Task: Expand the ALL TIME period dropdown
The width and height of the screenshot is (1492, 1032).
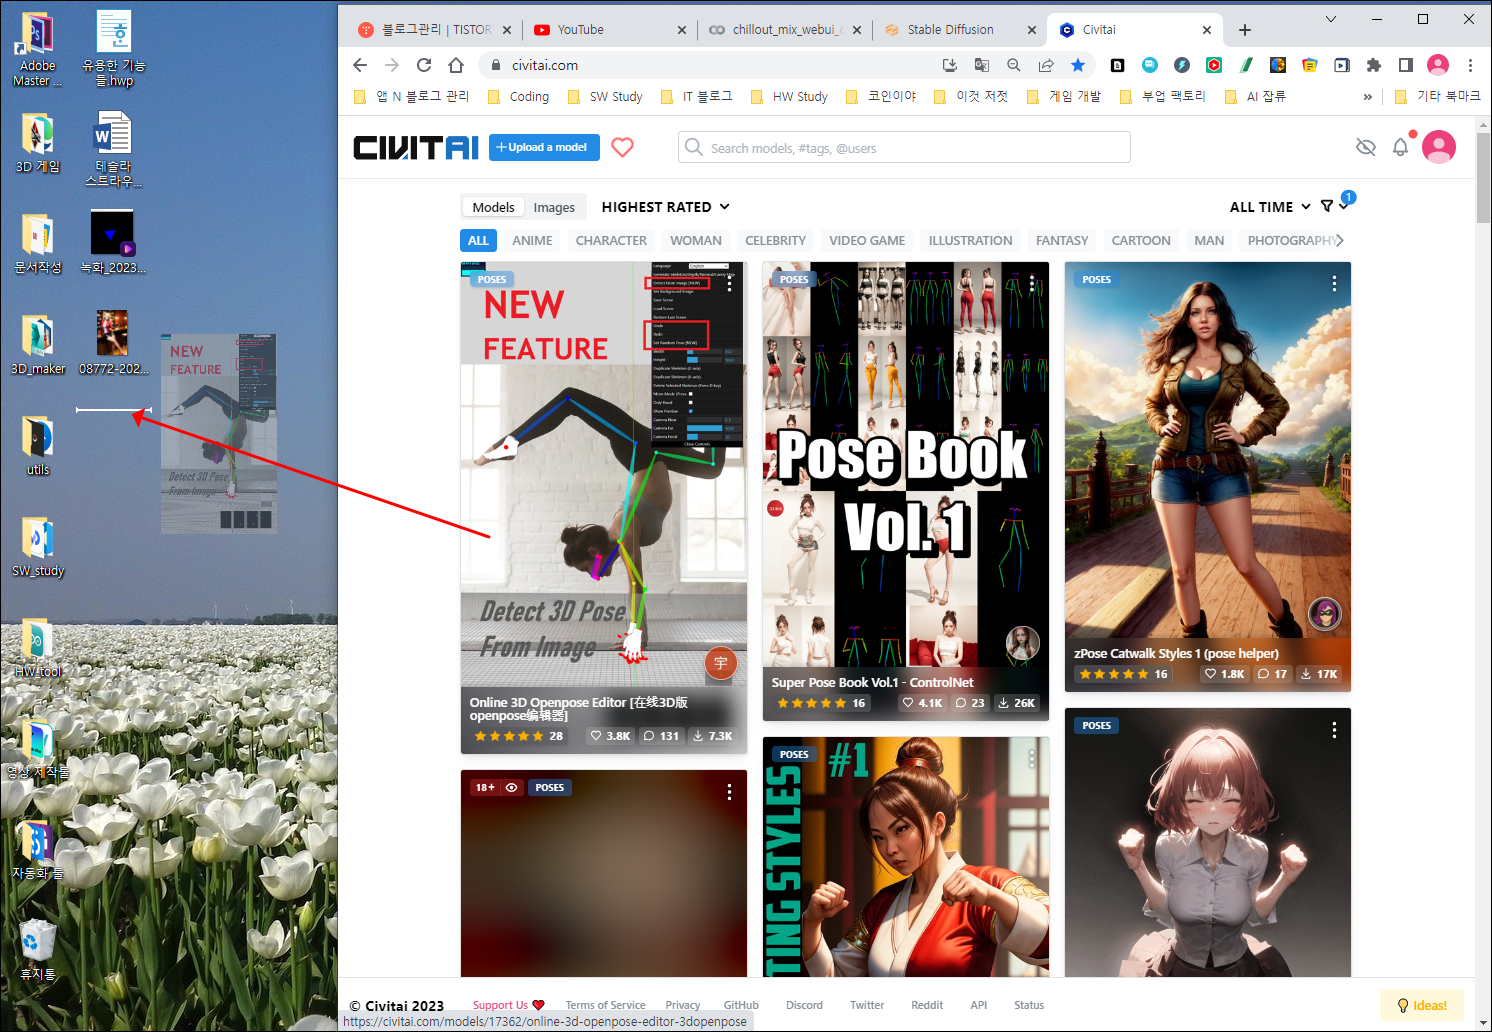Action: pyautogui.click(x=1270, y=207)
